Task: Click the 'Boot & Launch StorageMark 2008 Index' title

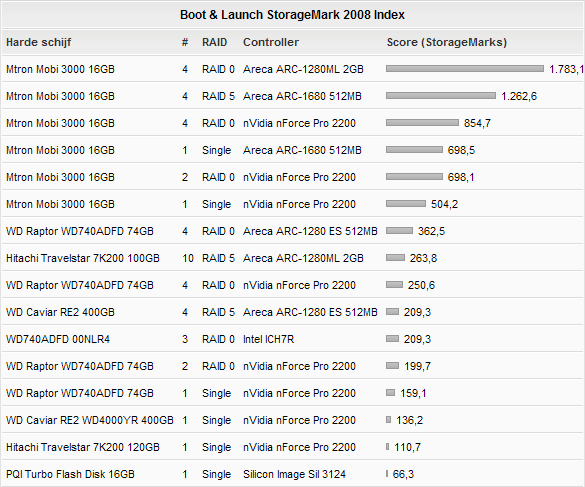Action: point(292,15)
